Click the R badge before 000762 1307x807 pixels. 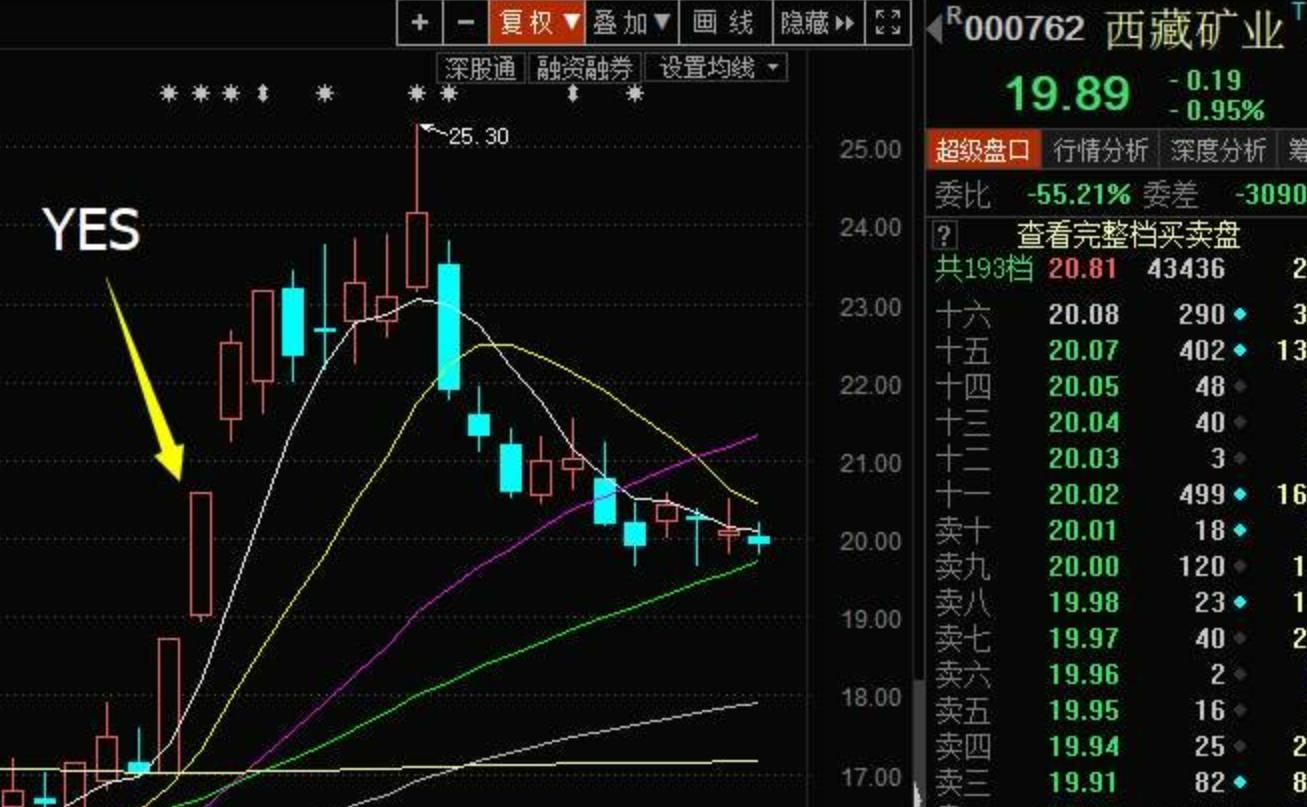click(x=953, y=15)
